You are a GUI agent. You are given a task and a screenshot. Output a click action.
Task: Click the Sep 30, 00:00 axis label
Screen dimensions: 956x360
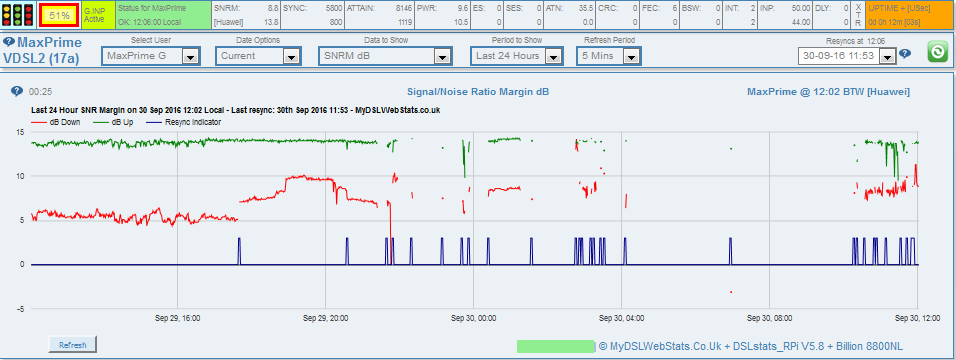474,318
